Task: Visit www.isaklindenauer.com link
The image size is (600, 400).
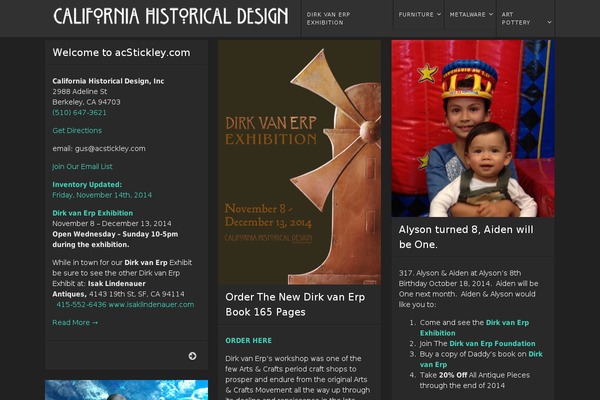Action: pos(151,305)
